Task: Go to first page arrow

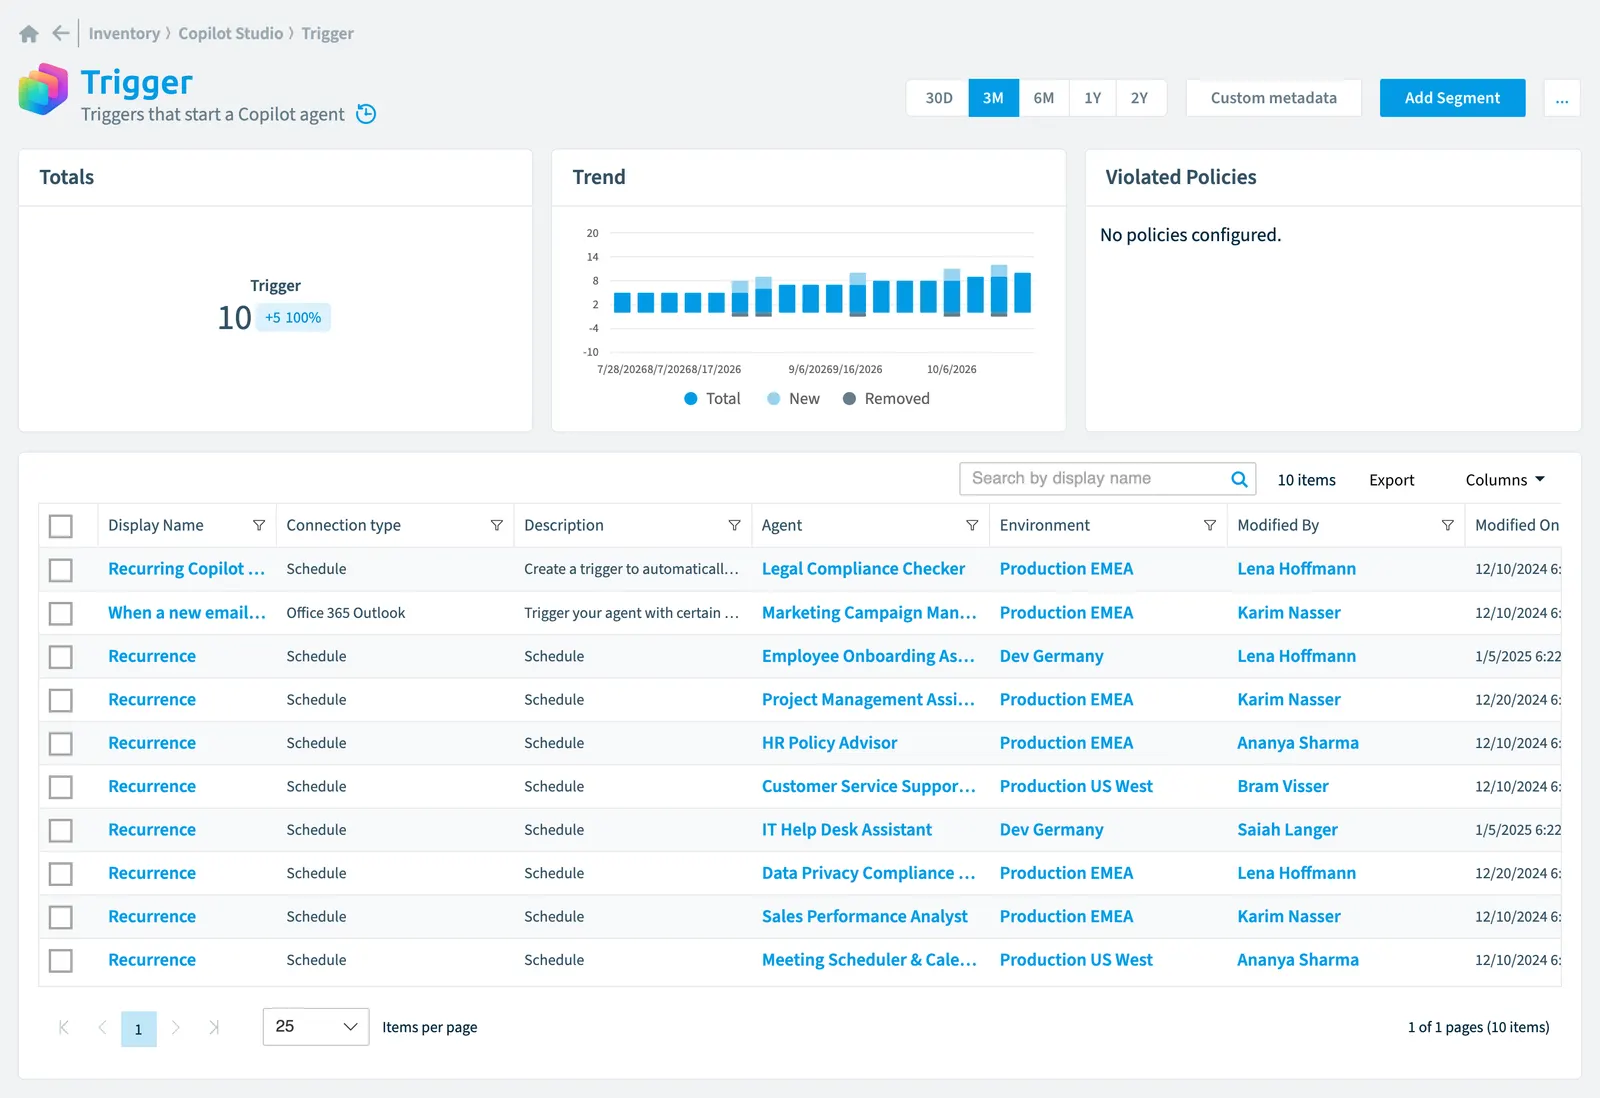Action: click(64, 1027)
